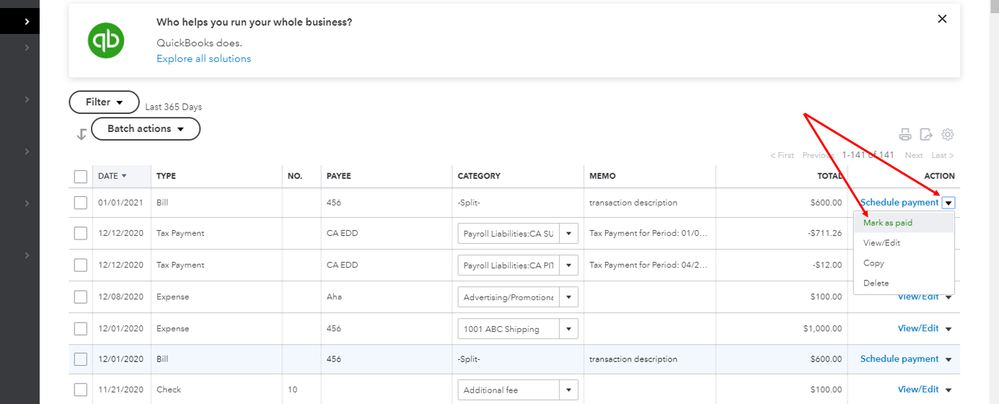Screen dimensions: 999x404
Task: Choose Copy from the action menu
Action: point(874,263)
